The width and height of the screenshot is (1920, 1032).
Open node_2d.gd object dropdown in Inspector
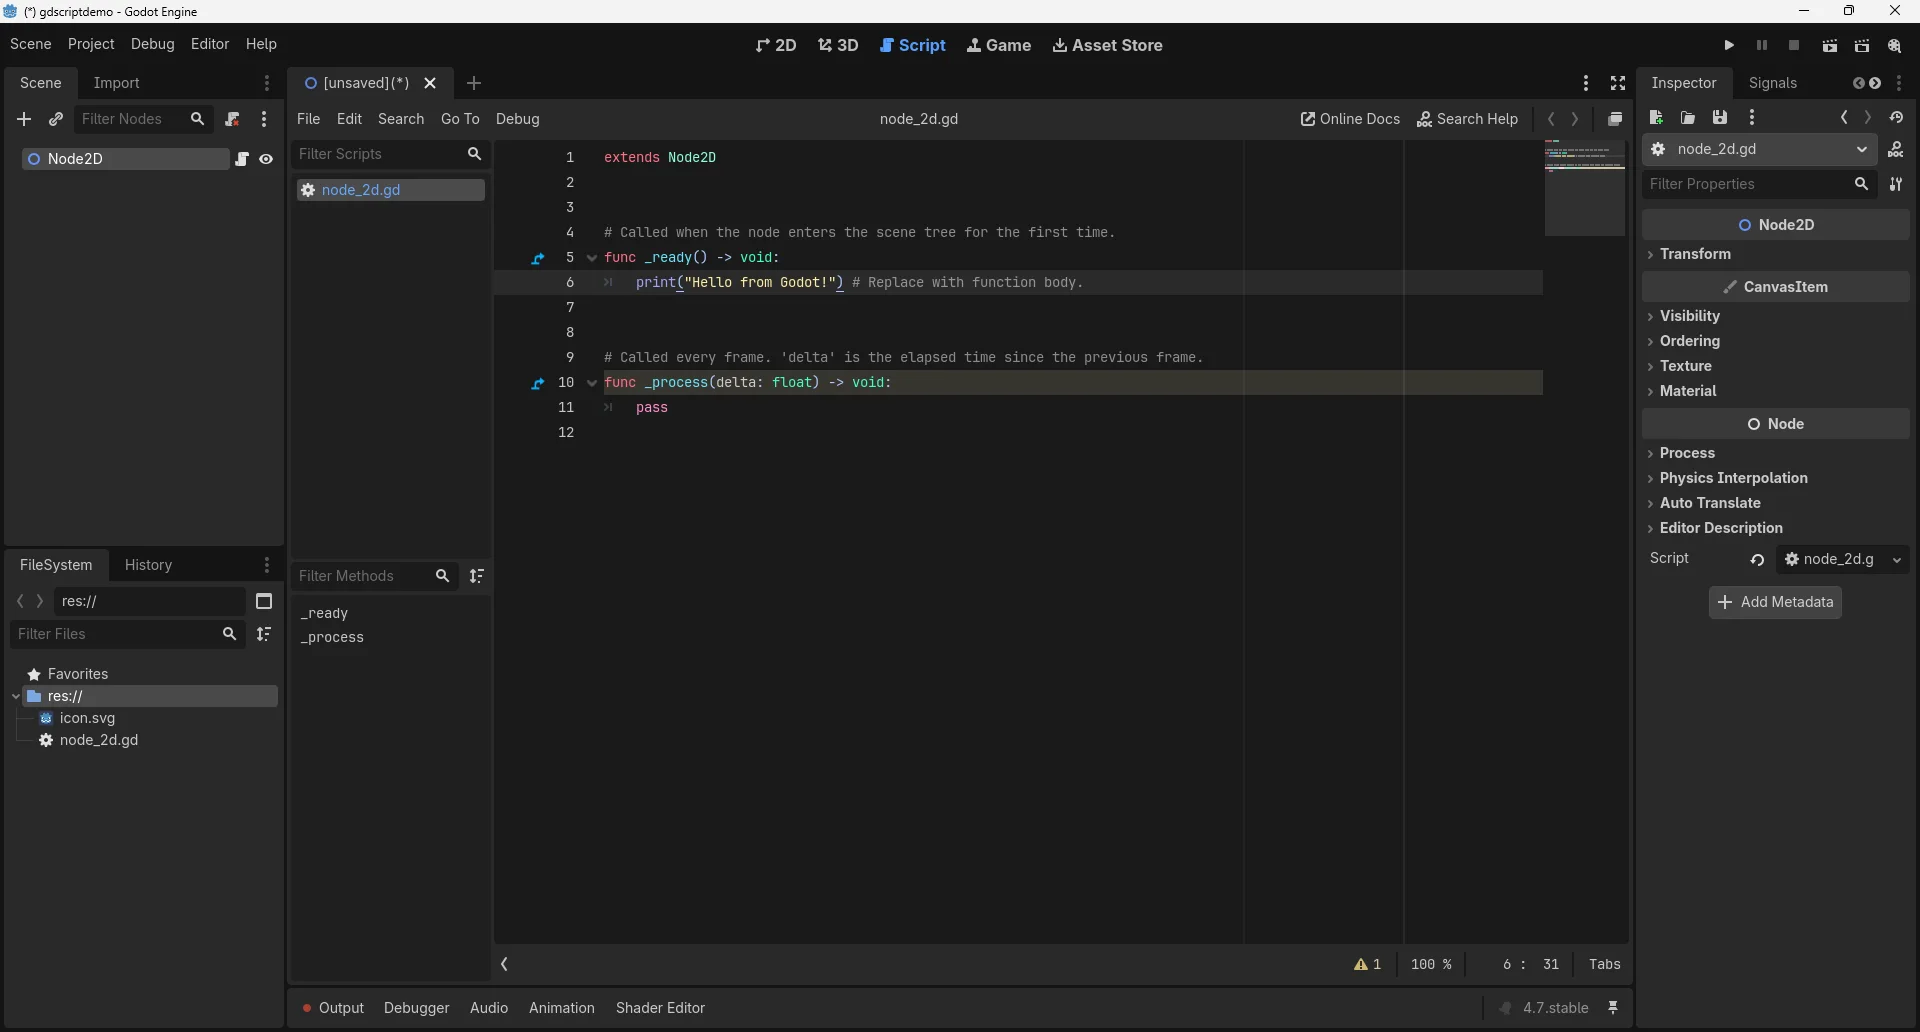pos(1760,150)
